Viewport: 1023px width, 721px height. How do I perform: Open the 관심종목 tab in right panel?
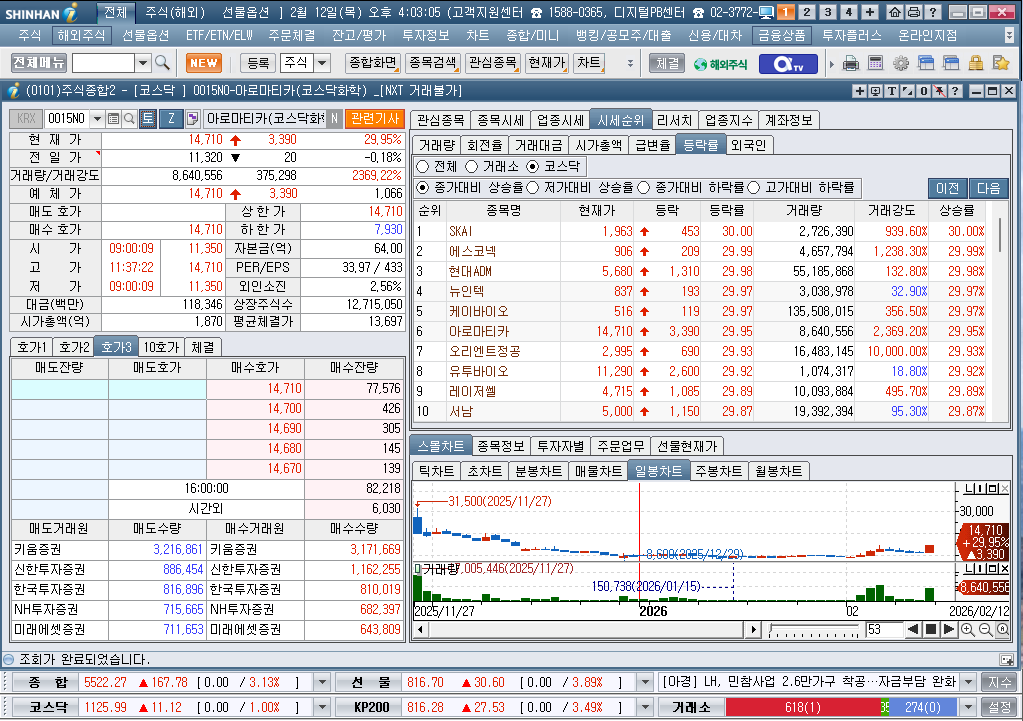pos(440,120)
